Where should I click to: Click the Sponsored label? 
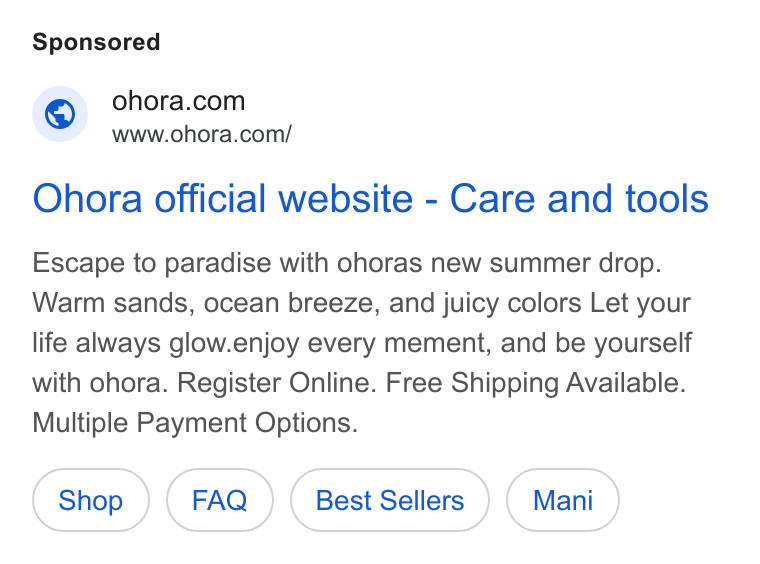[96, 42]
